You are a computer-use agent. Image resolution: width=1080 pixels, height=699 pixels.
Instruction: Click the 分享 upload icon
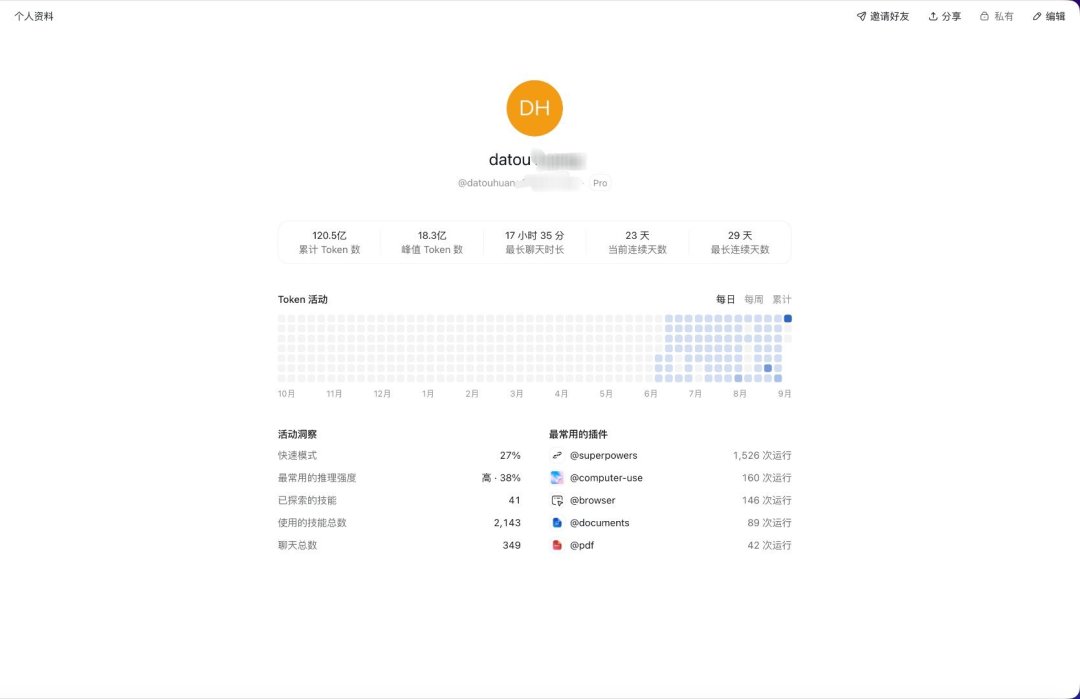coord(933,17)
